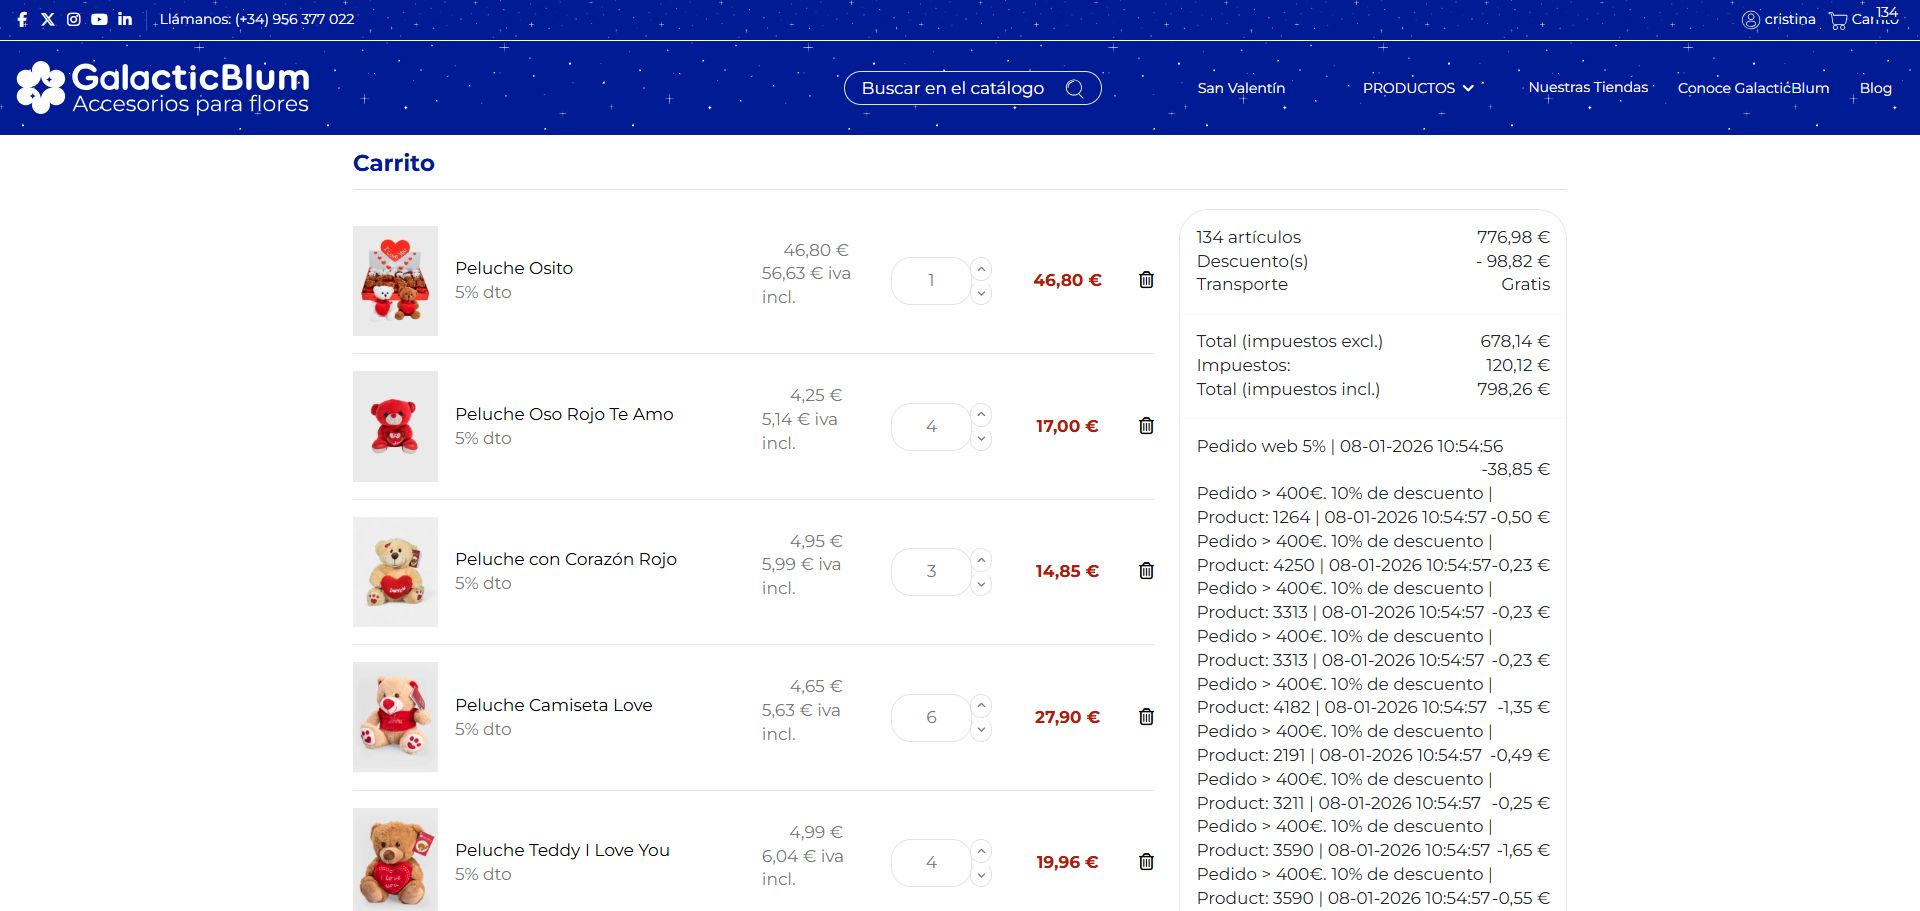Decrease quantity of Peluche Teddy I Love You
Image resolution: width=1920 pixels, height=911 pixels.
tap(981, 876)
